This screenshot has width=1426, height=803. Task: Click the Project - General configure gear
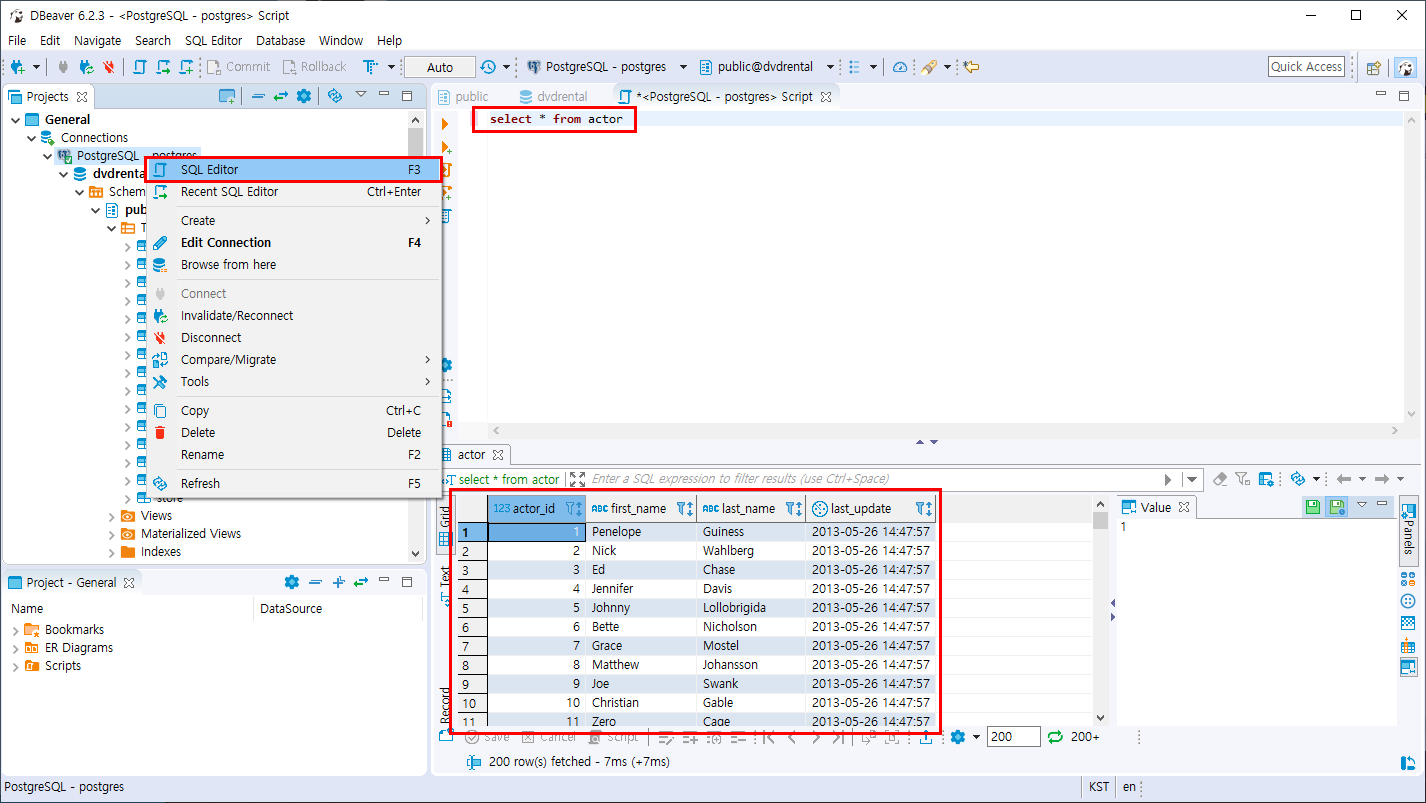(x=292, y=582)
